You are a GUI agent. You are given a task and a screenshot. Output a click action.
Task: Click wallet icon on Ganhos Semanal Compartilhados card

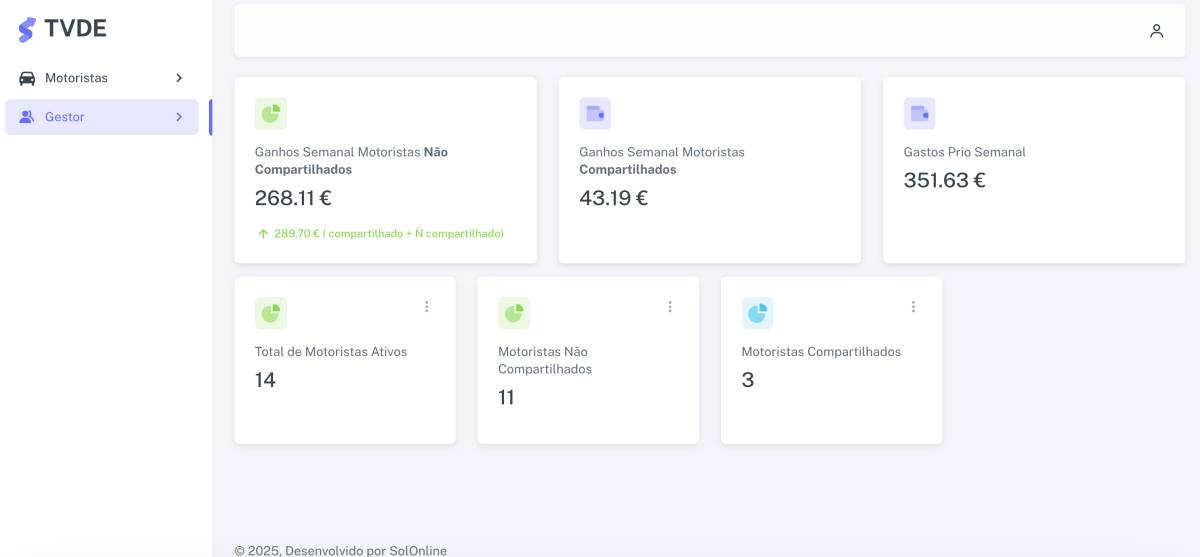[595, 114]
